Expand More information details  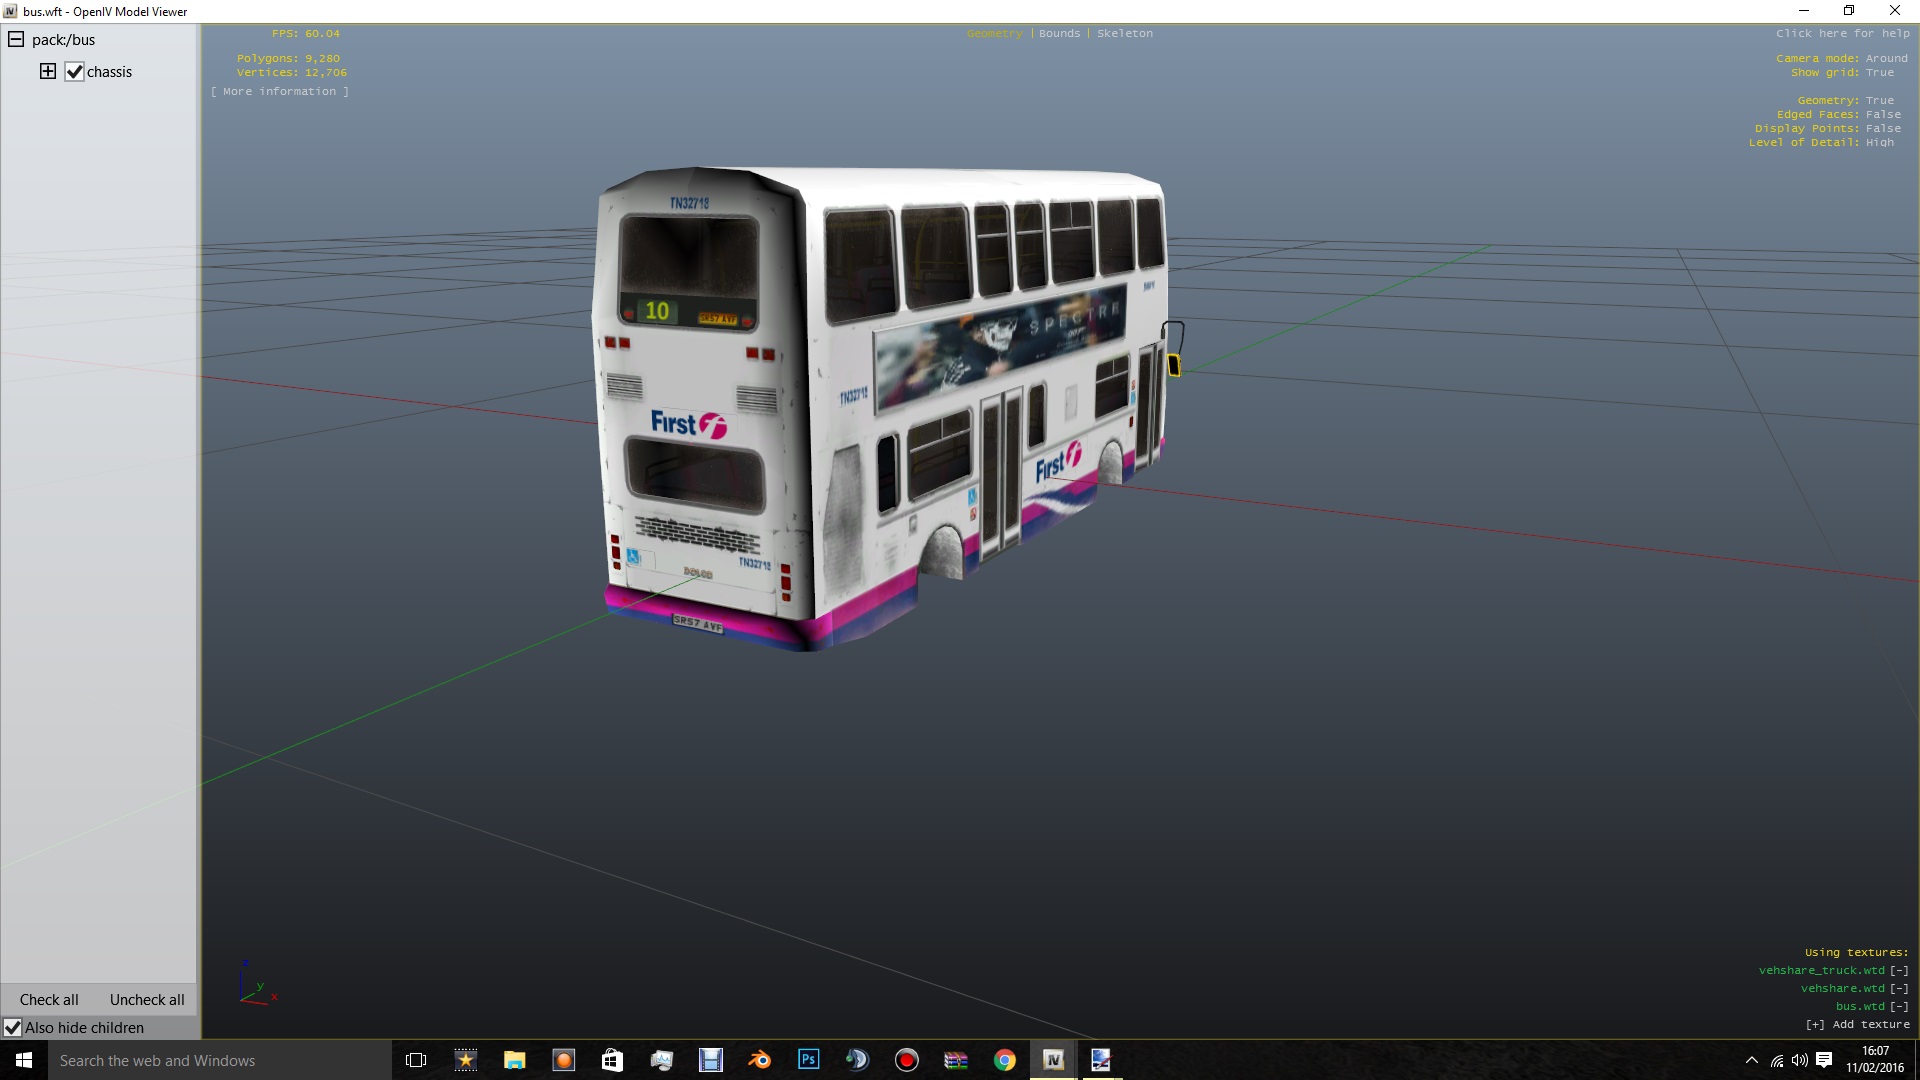pyautogui.click(x=279, y=92)
